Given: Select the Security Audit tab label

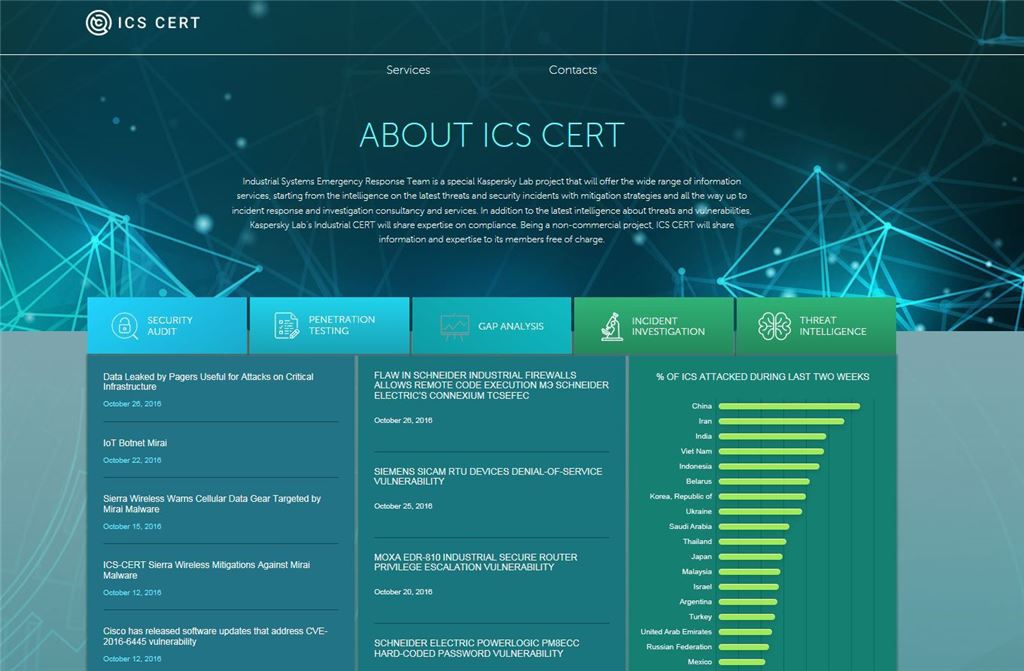Looking at the screenshot, I should click(170, 326).
